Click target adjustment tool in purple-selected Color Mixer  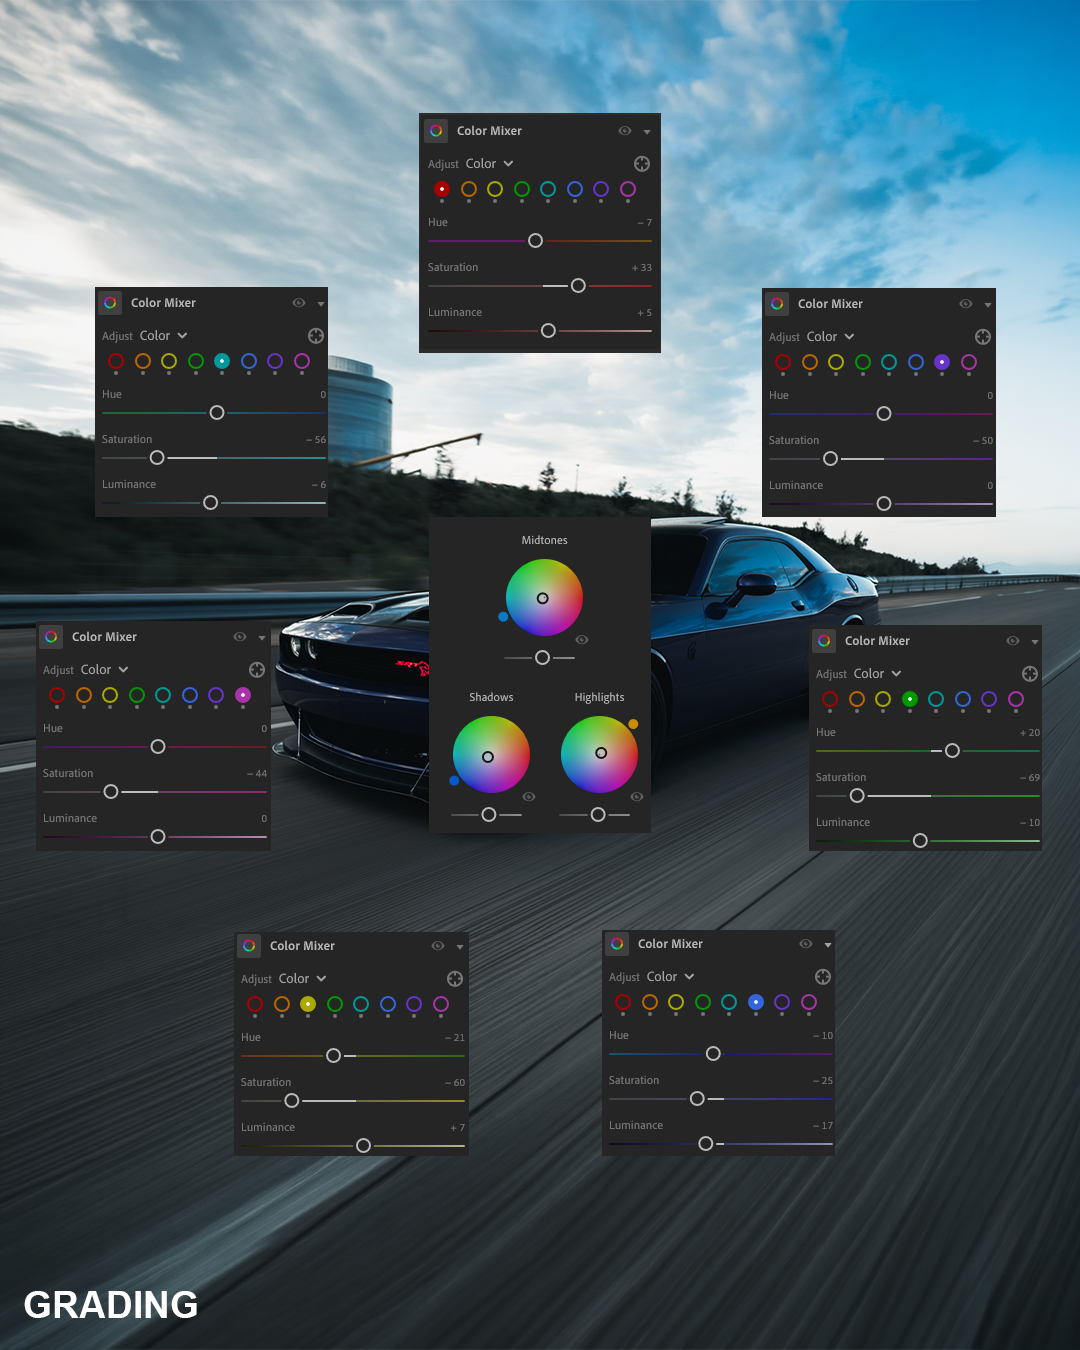[x=983, y=337]
